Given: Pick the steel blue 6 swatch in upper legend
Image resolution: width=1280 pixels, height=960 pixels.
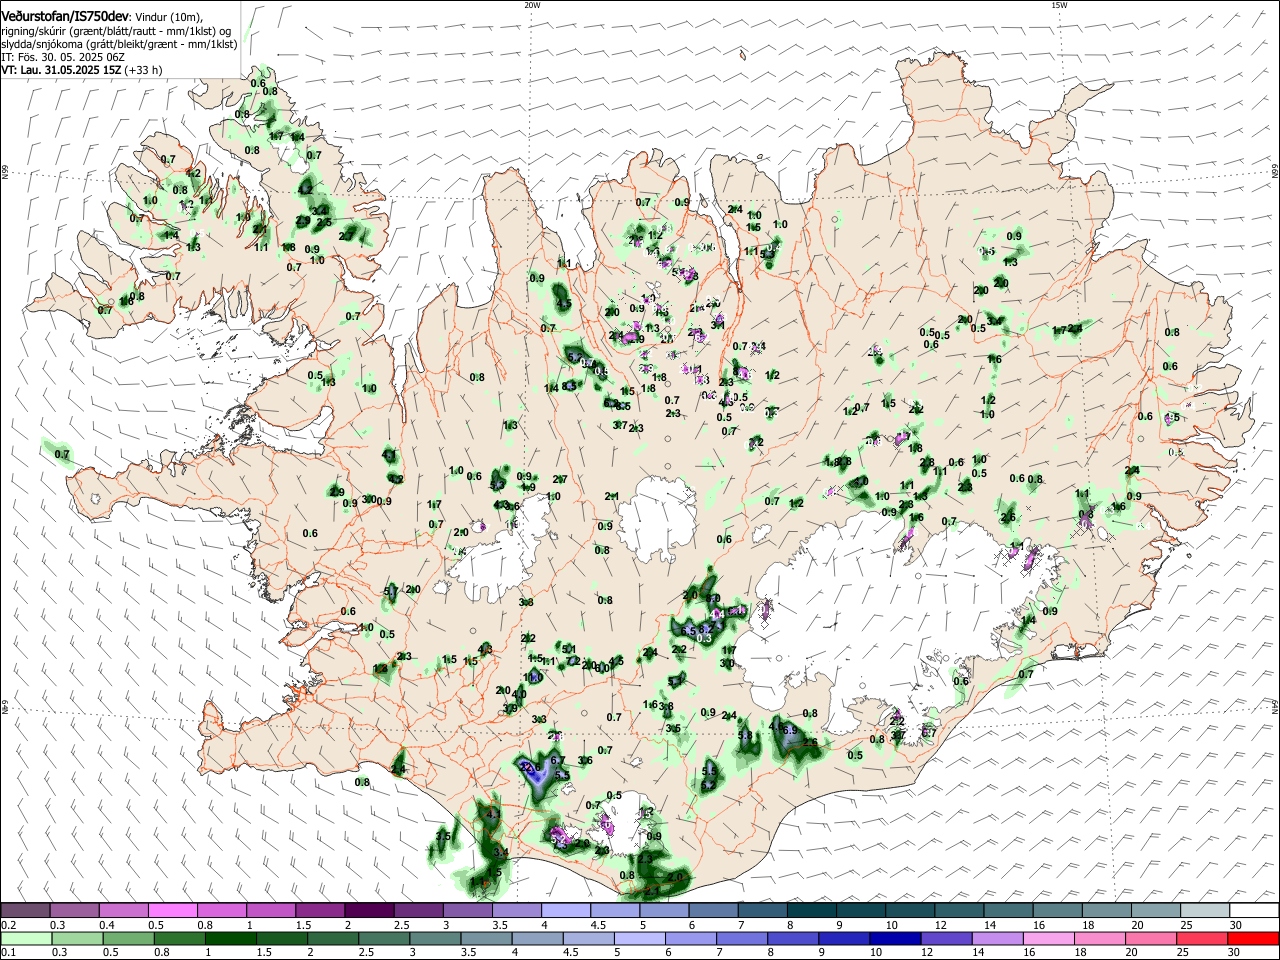Looking at the screenshot, I should point(713,911).
